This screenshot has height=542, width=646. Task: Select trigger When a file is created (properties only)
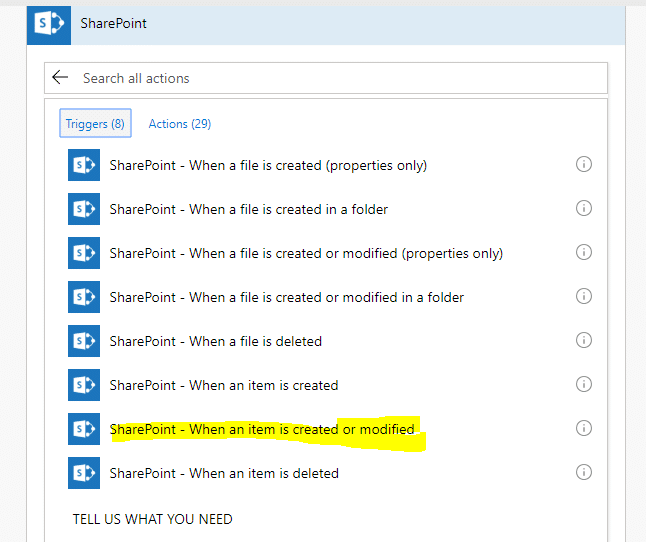point(268,166)
